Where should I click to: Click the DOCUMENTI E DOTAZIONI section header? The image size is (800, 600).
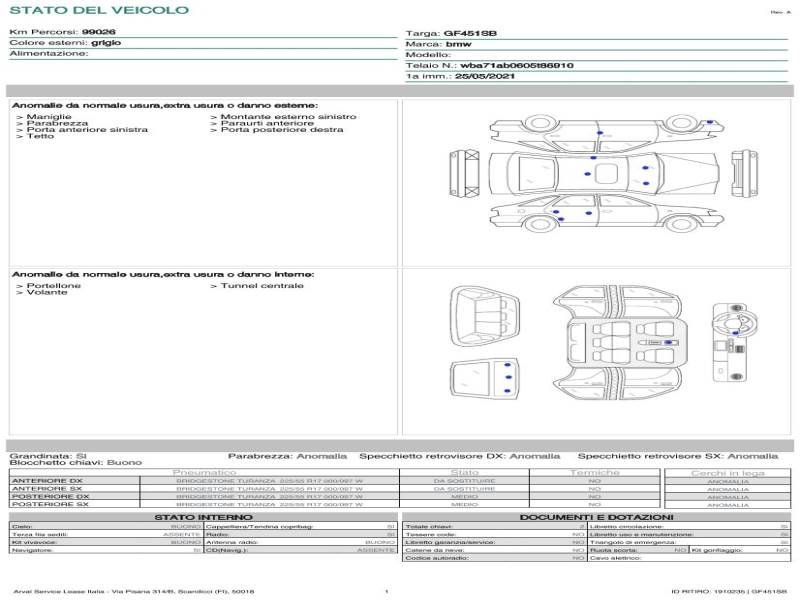pyautogui.click(x=594, y=516)
